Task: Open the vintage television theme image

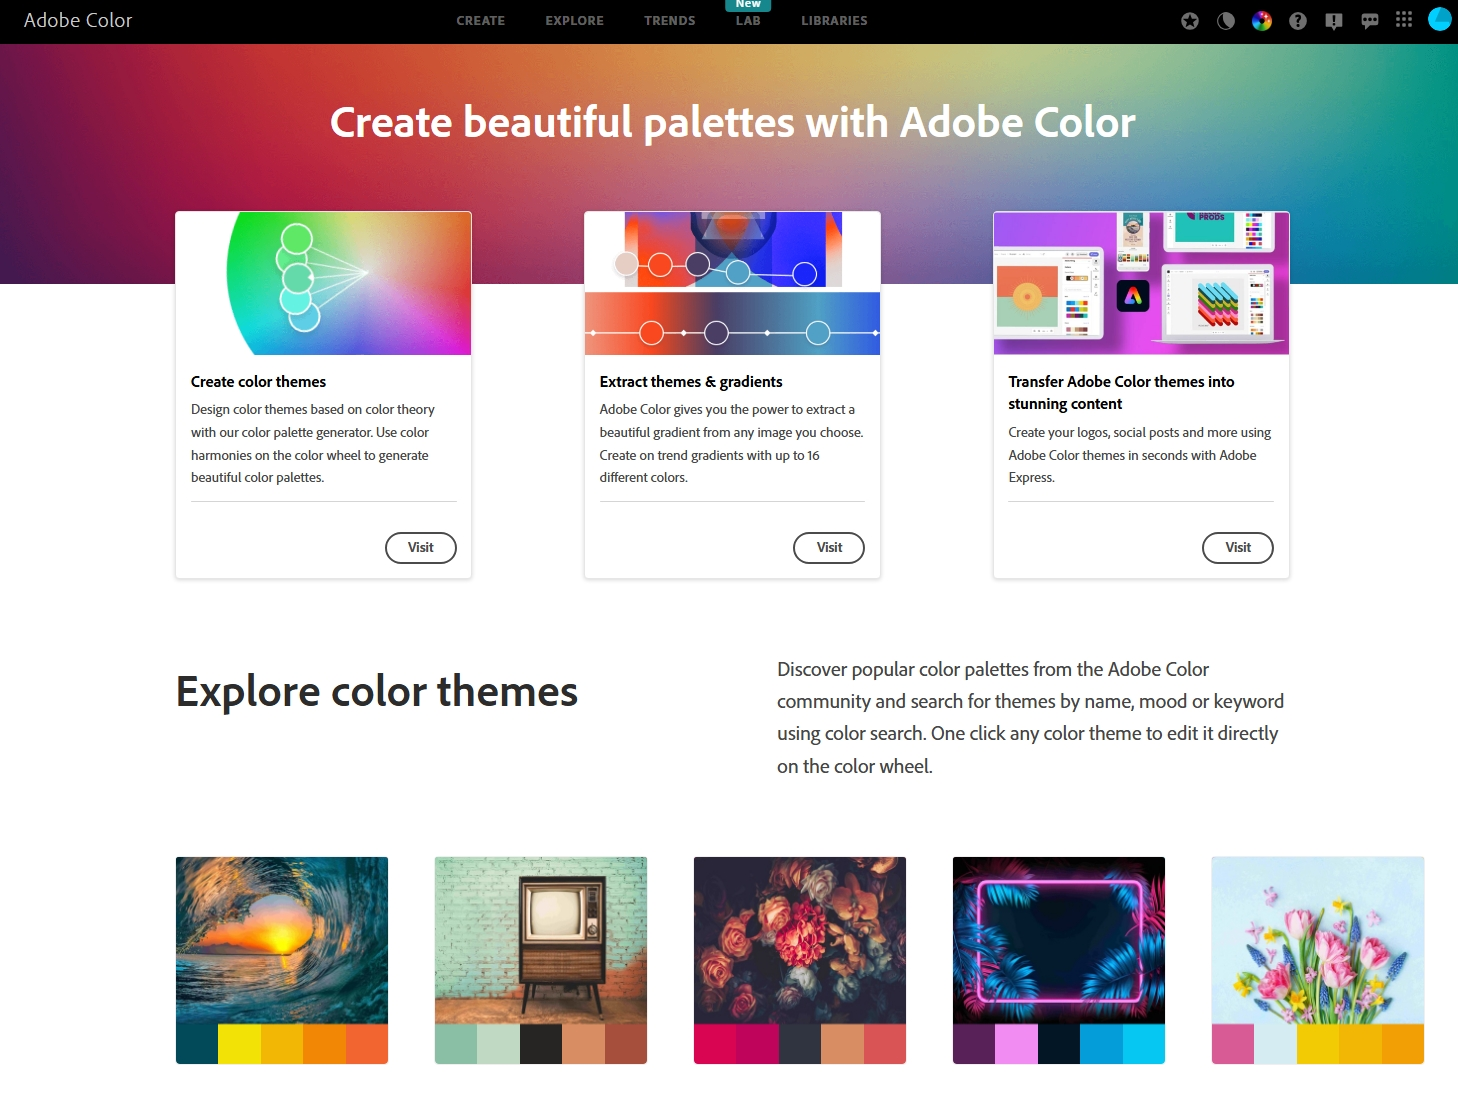Action: (x=541, y=940)
